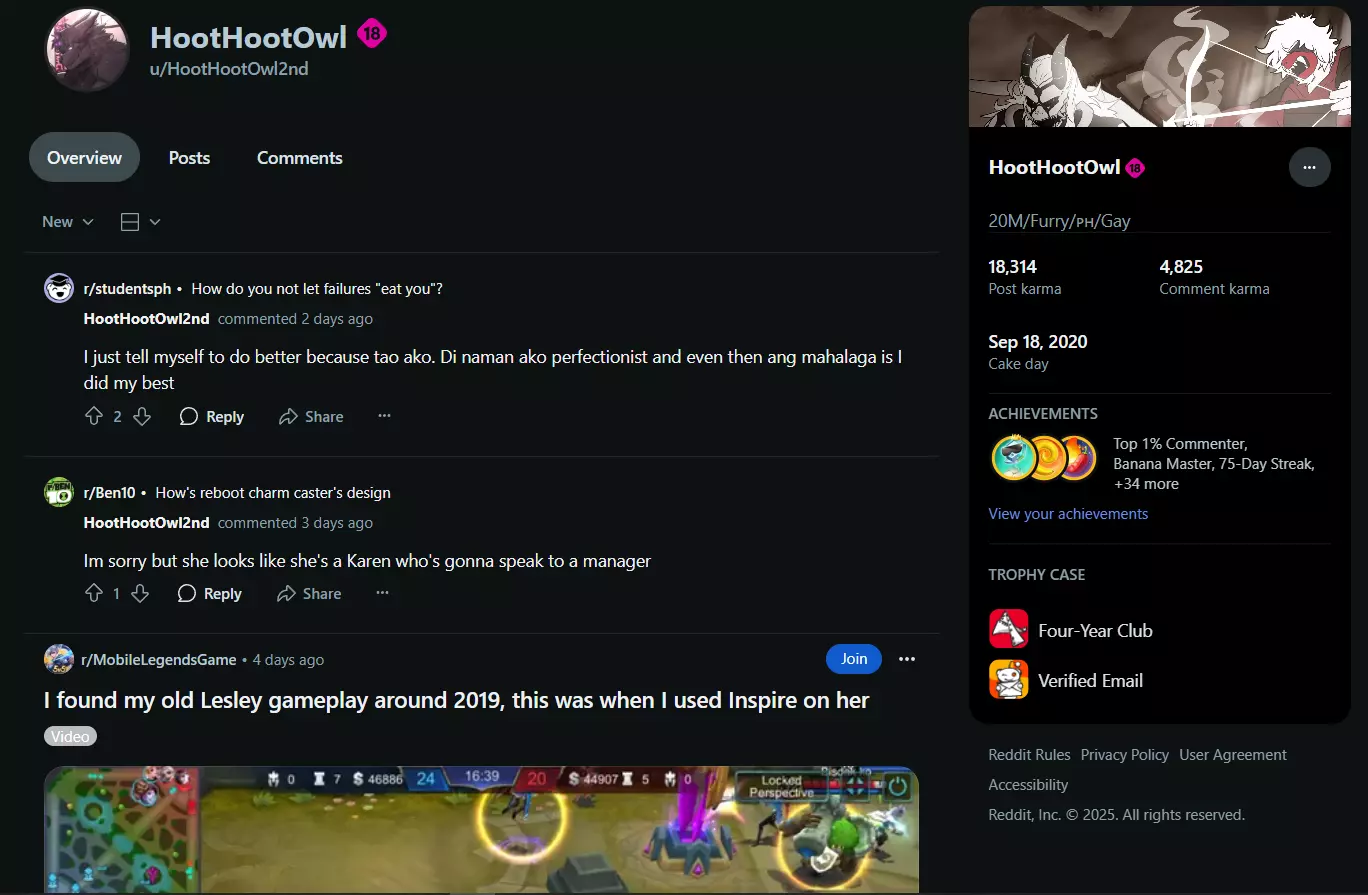Reply to the Ben10 comment
The image size is (1368, 895).
pyautogui.click(x=210, y=593)
